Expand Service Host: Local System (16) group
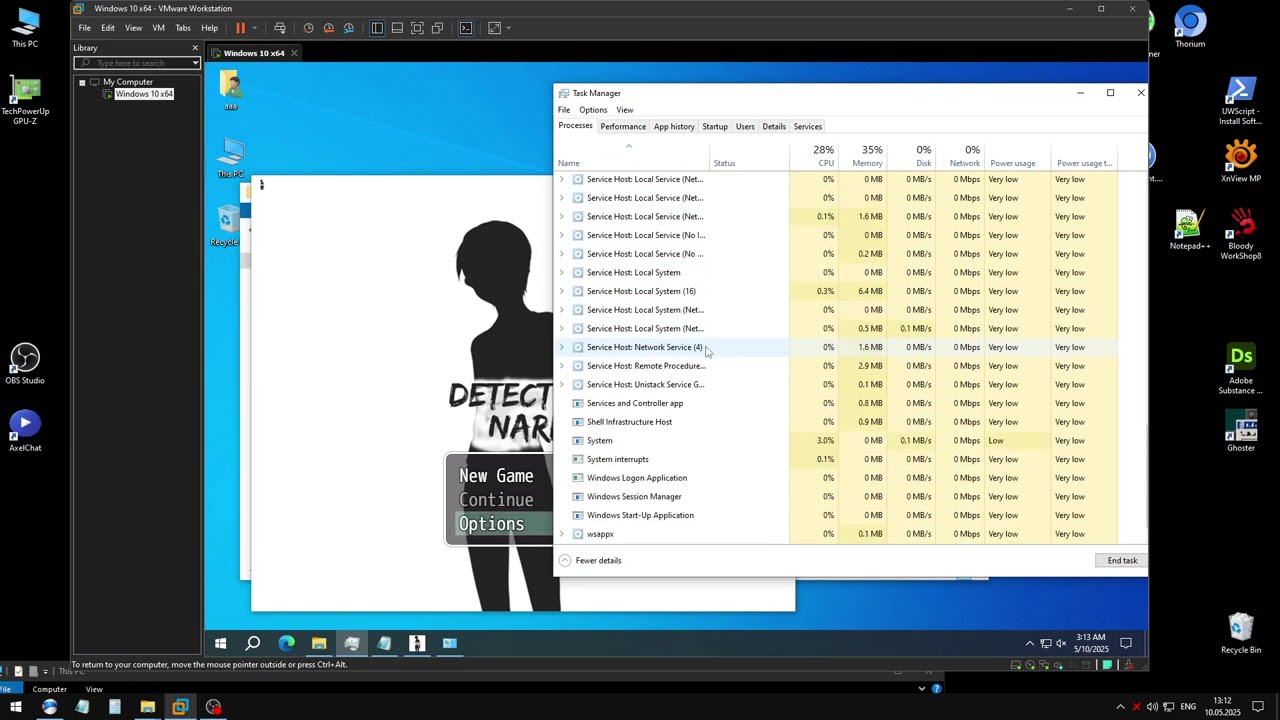The height and width of the screenshot is (720, 1280). point(561,291)
